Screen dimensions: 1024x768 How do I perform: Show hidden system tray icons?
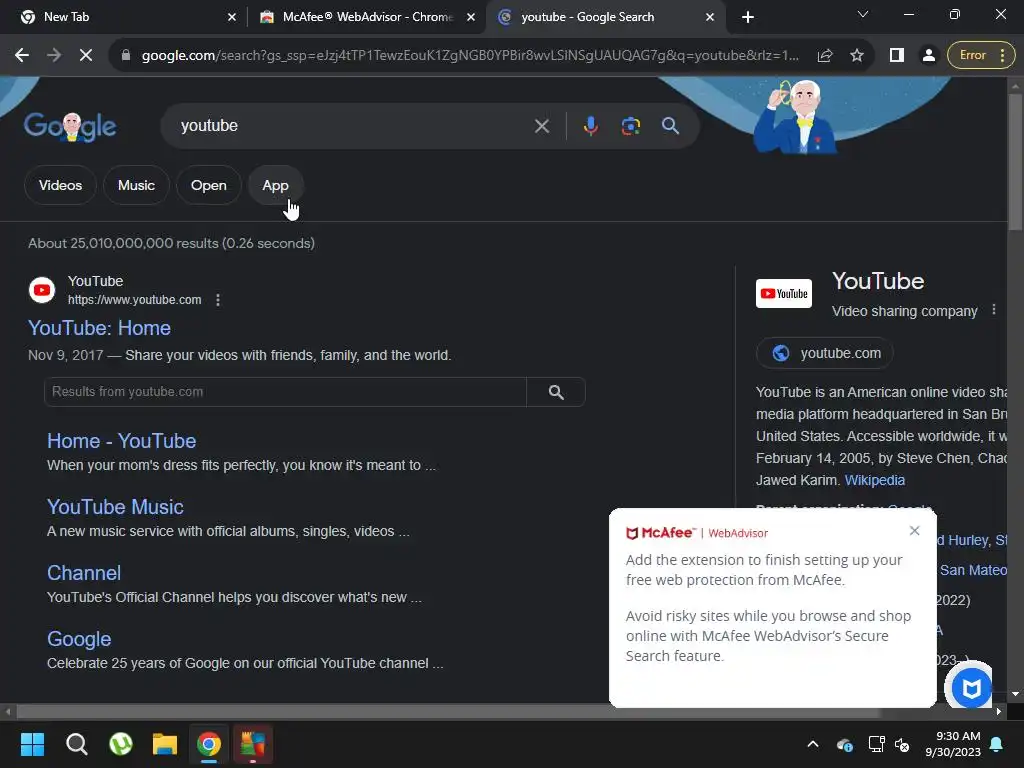[x=812, y=744]
